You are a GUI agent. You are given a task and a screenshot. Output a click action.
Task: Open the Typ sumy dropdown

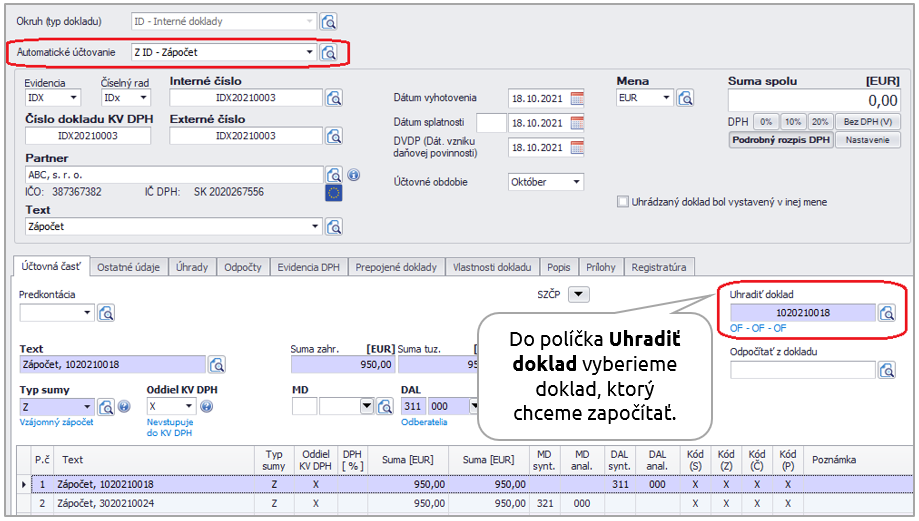[87, 407]
